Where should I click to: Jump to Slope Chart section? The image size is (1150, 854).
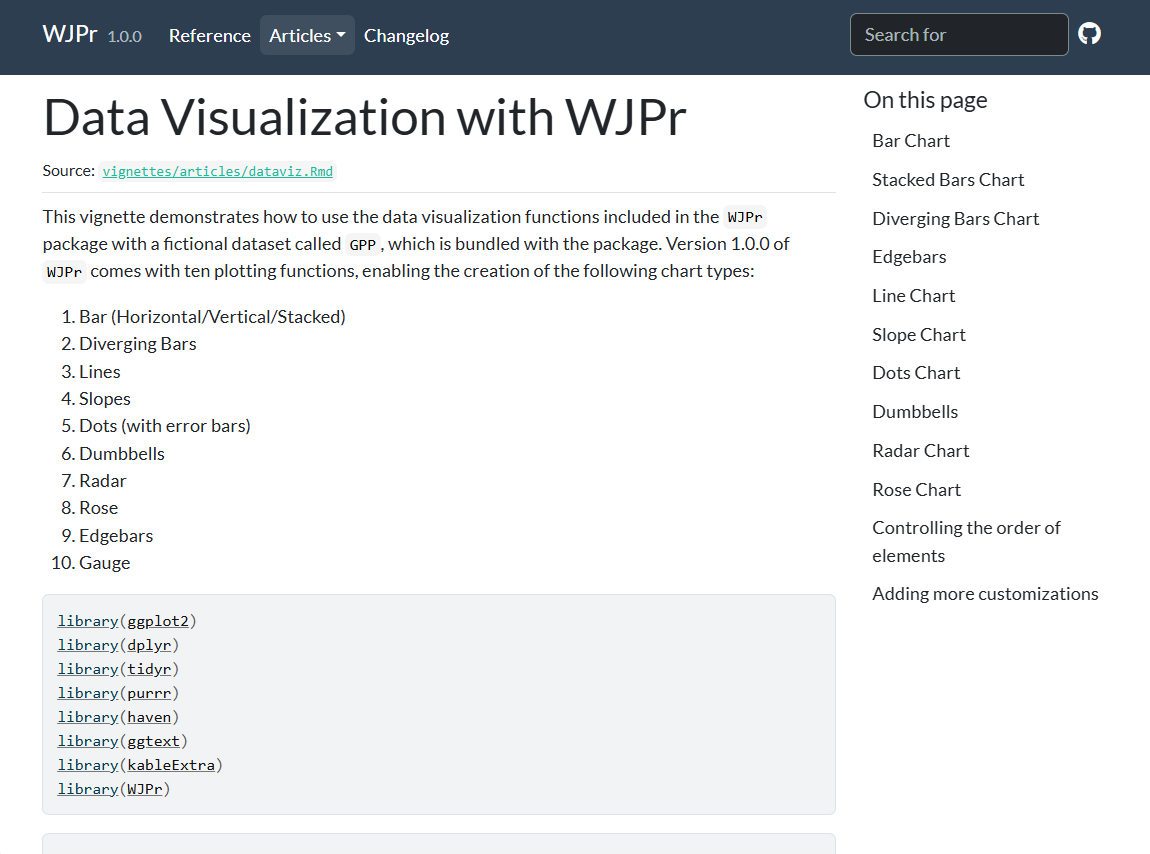pos(918,335)
